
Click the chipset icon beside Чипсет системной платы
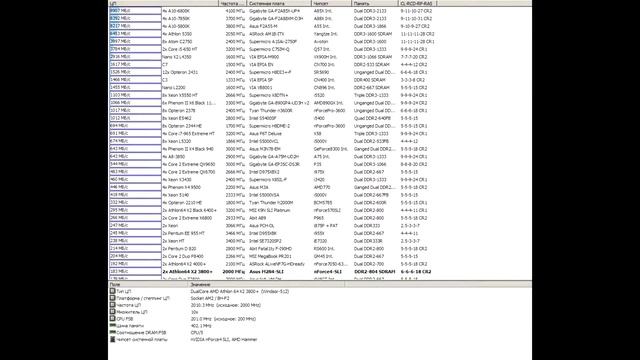113,339
